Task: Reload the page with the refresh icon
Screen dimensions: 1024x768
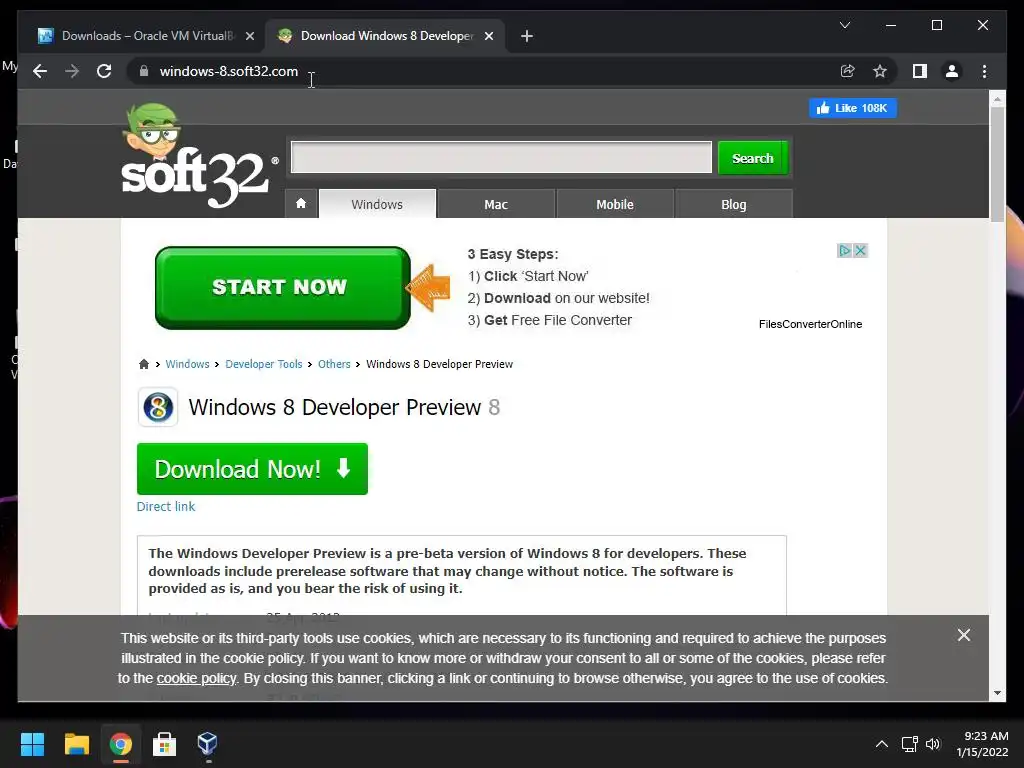Action: click(104, 71)
